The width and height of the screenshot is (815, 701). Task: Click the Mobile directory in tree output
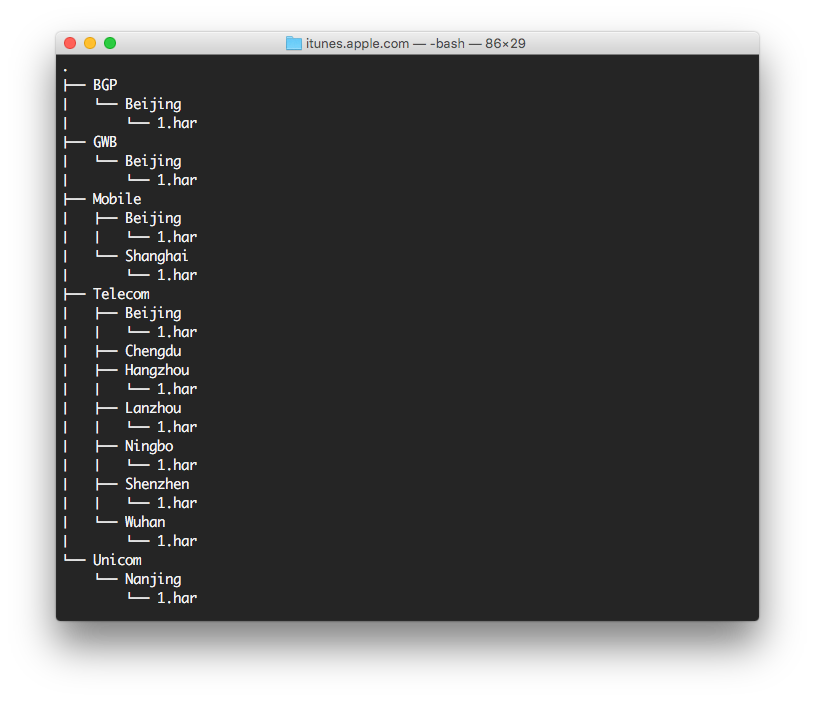[x=117, y=199]
